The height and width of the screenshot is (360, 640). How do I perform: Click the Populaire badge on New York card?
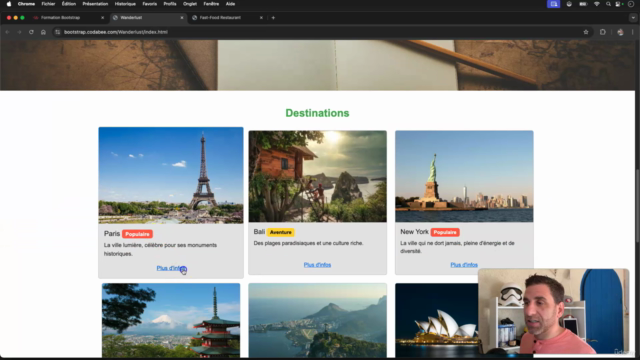(x=445, y=232)
